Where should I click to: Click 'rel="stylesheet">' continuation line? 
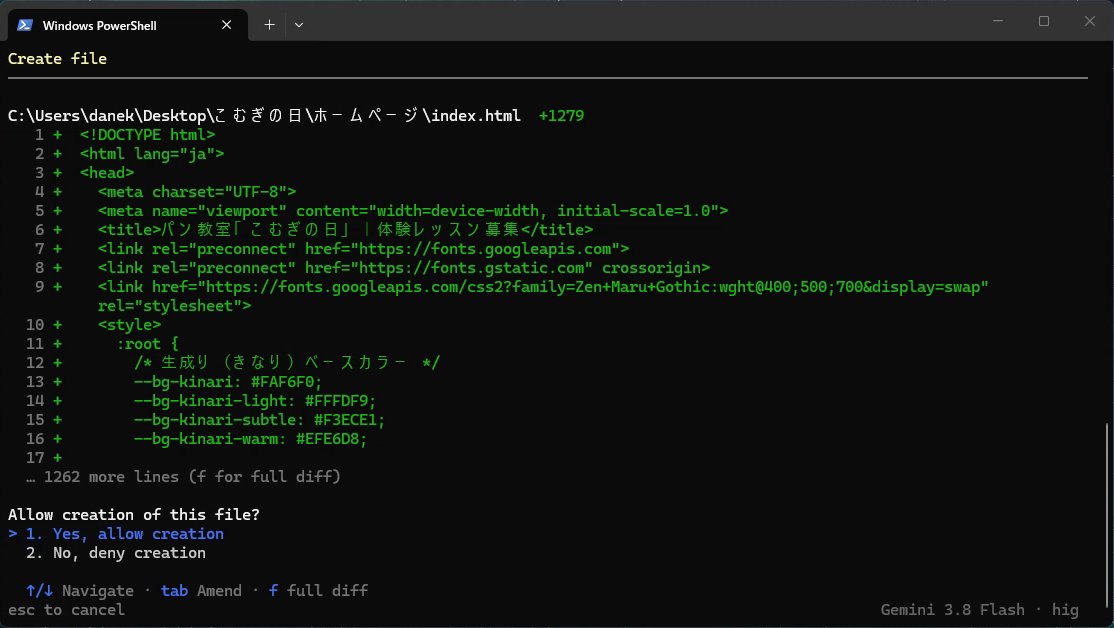tap(174, 306)
